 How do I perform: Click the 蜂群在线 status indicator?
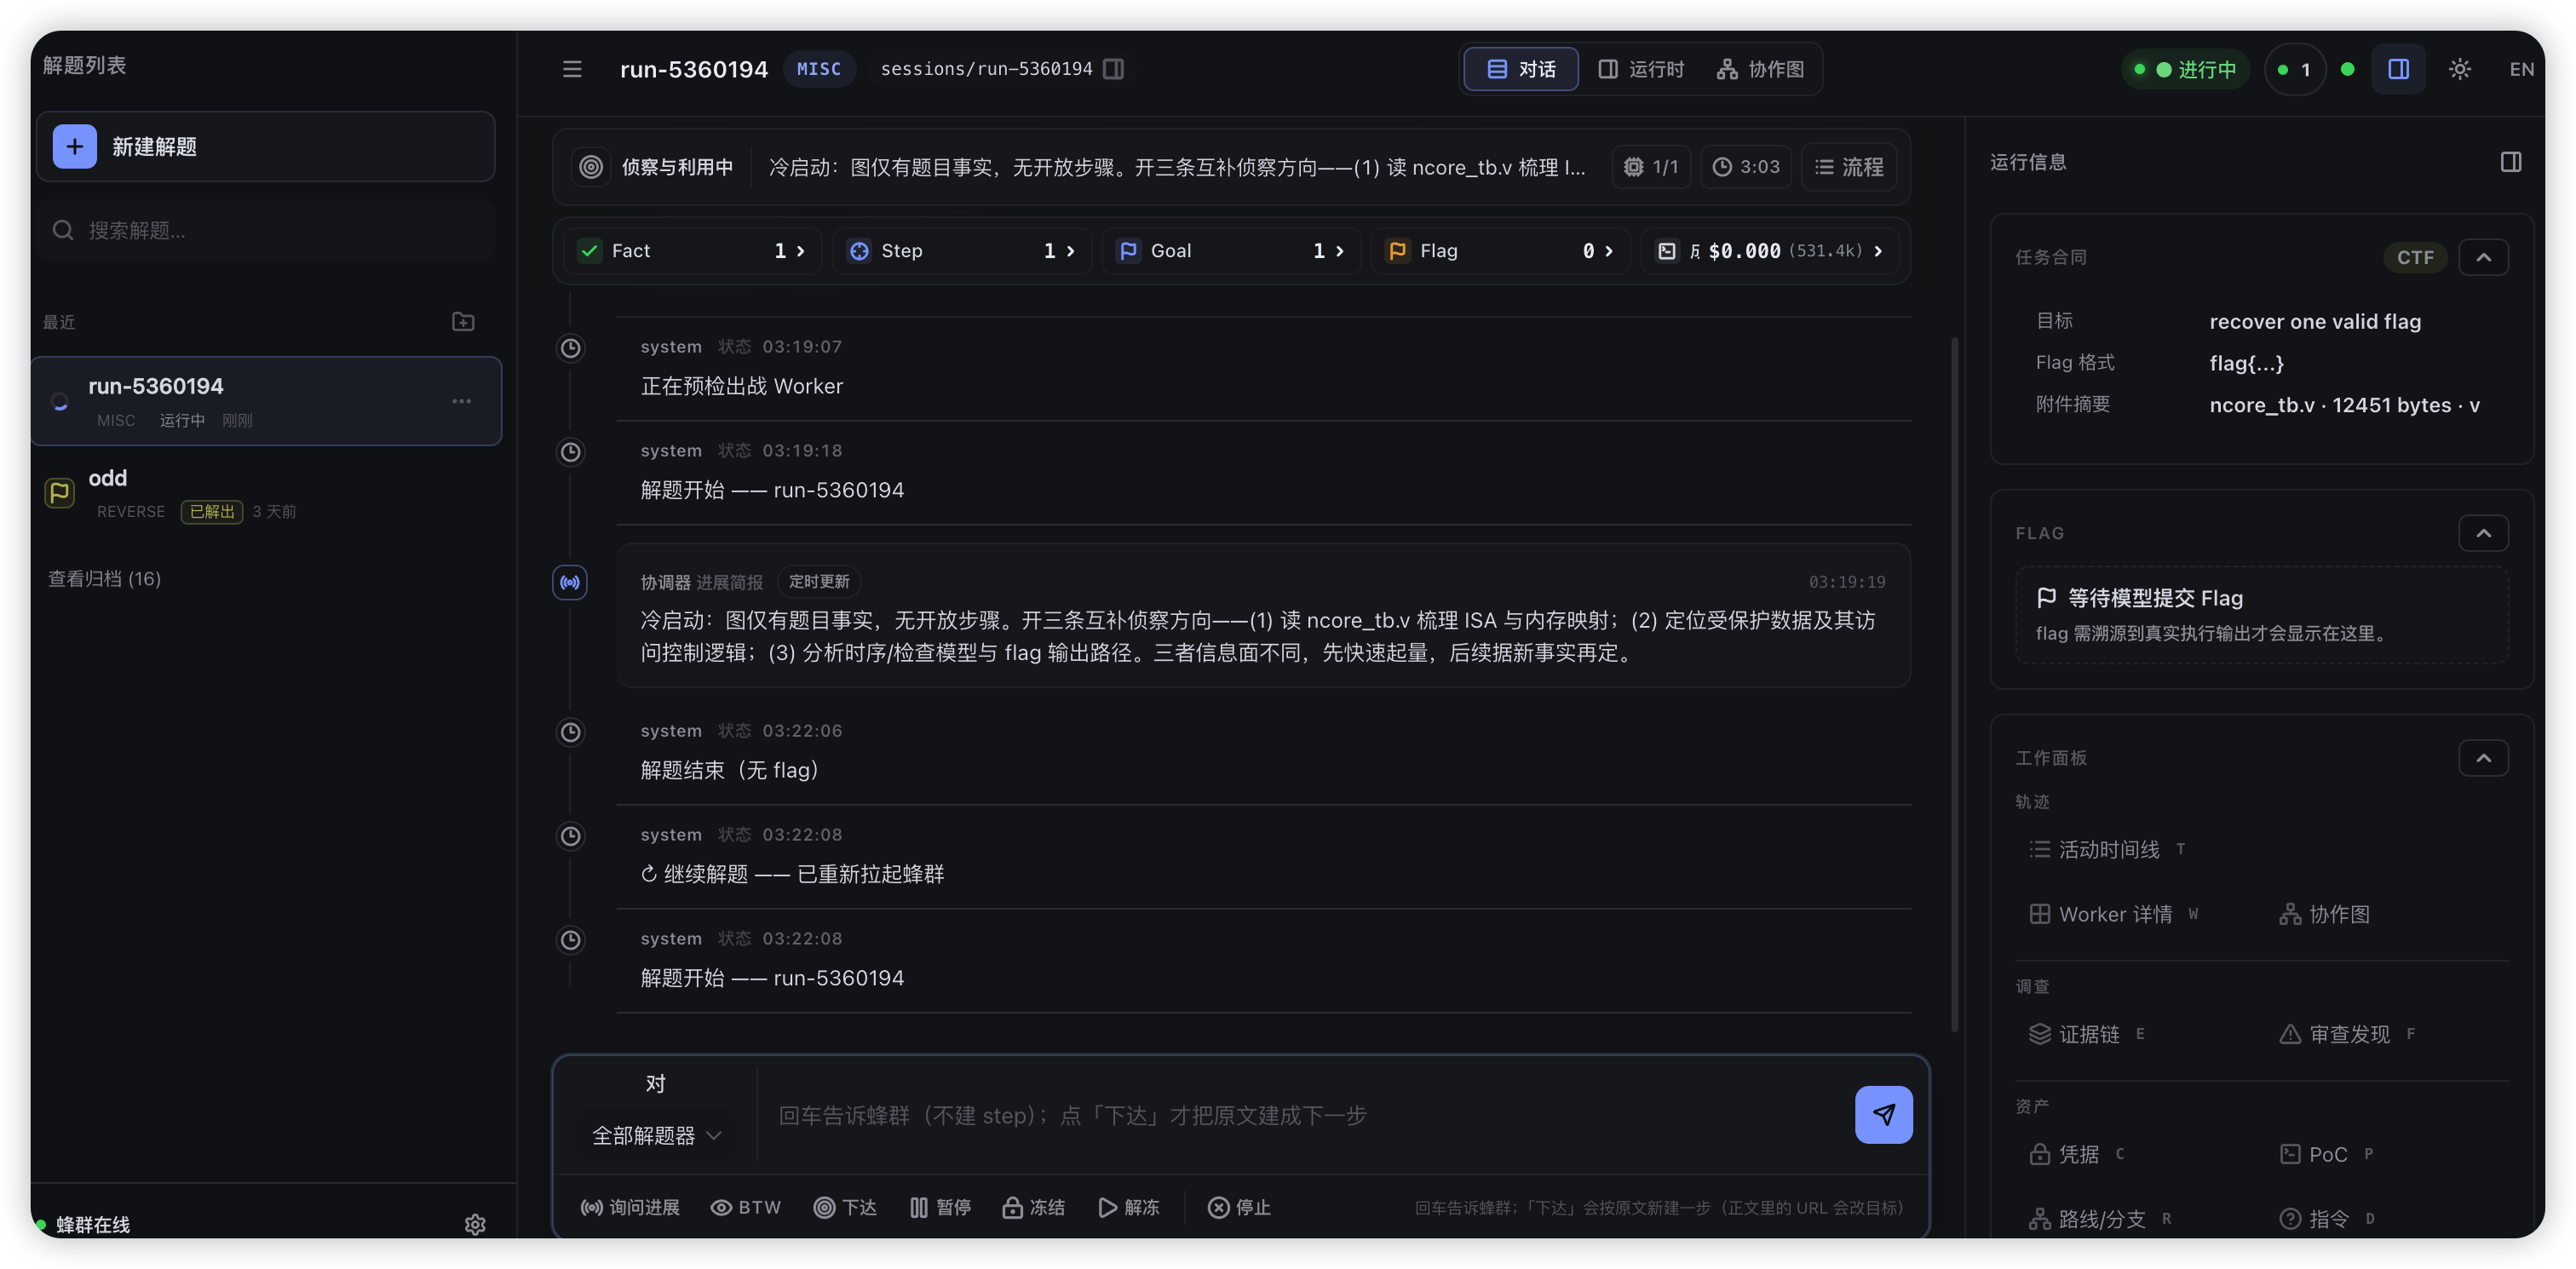[84, 1224]
